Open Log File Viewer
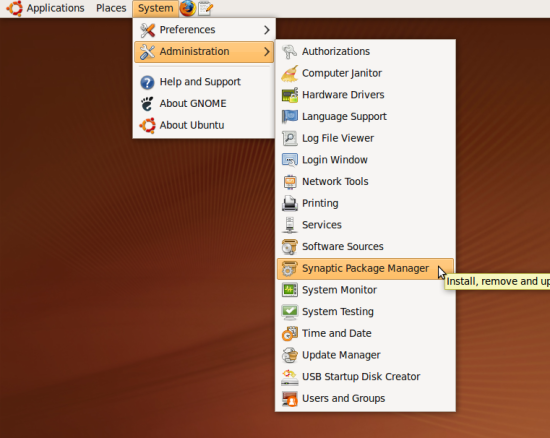 [x=365, y=139]
